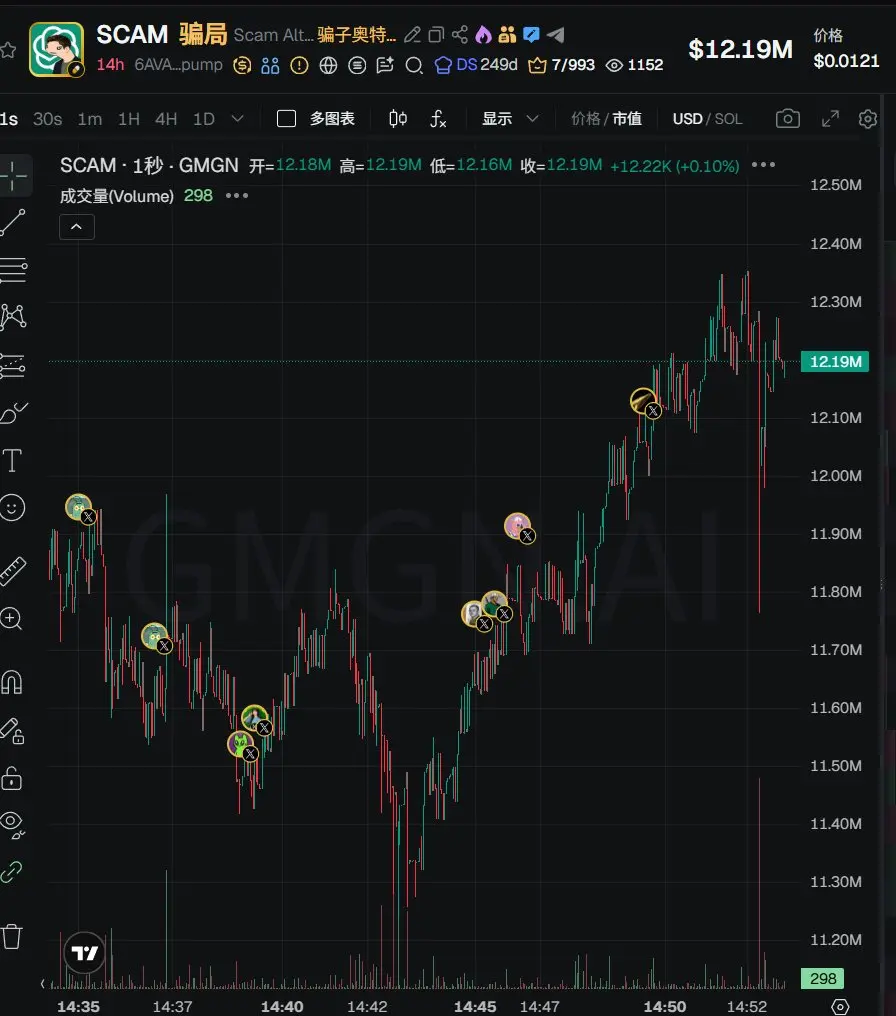Select the crosshair cursor tool

coord(13,176)
